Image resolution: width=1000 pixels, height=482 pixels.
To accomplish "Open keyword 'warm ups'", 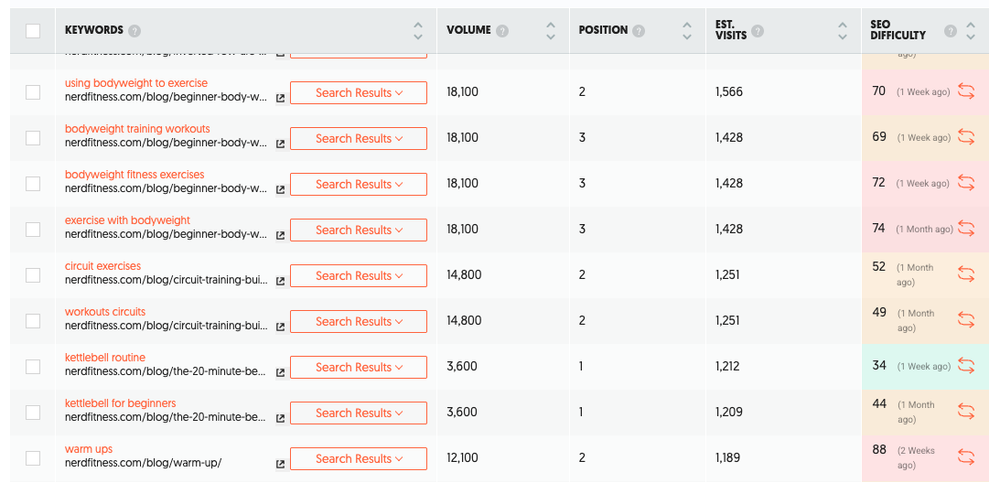I will click(x=89, y=449).
